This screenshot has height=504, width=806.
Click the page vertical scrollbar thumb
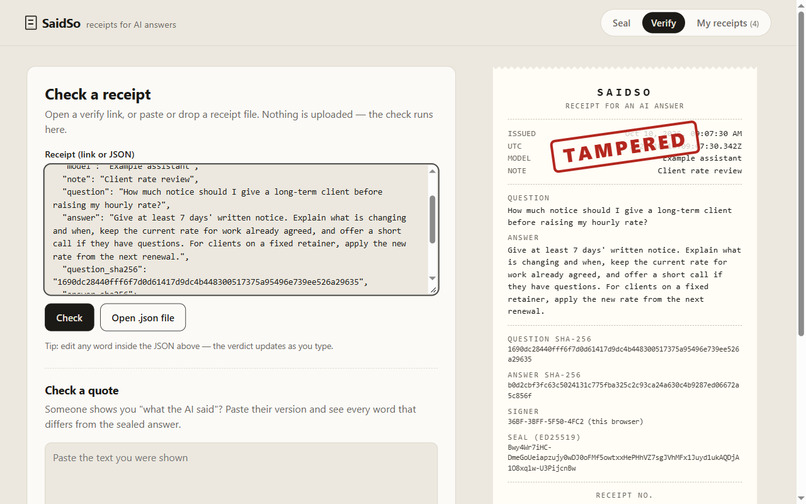[801, 173]
